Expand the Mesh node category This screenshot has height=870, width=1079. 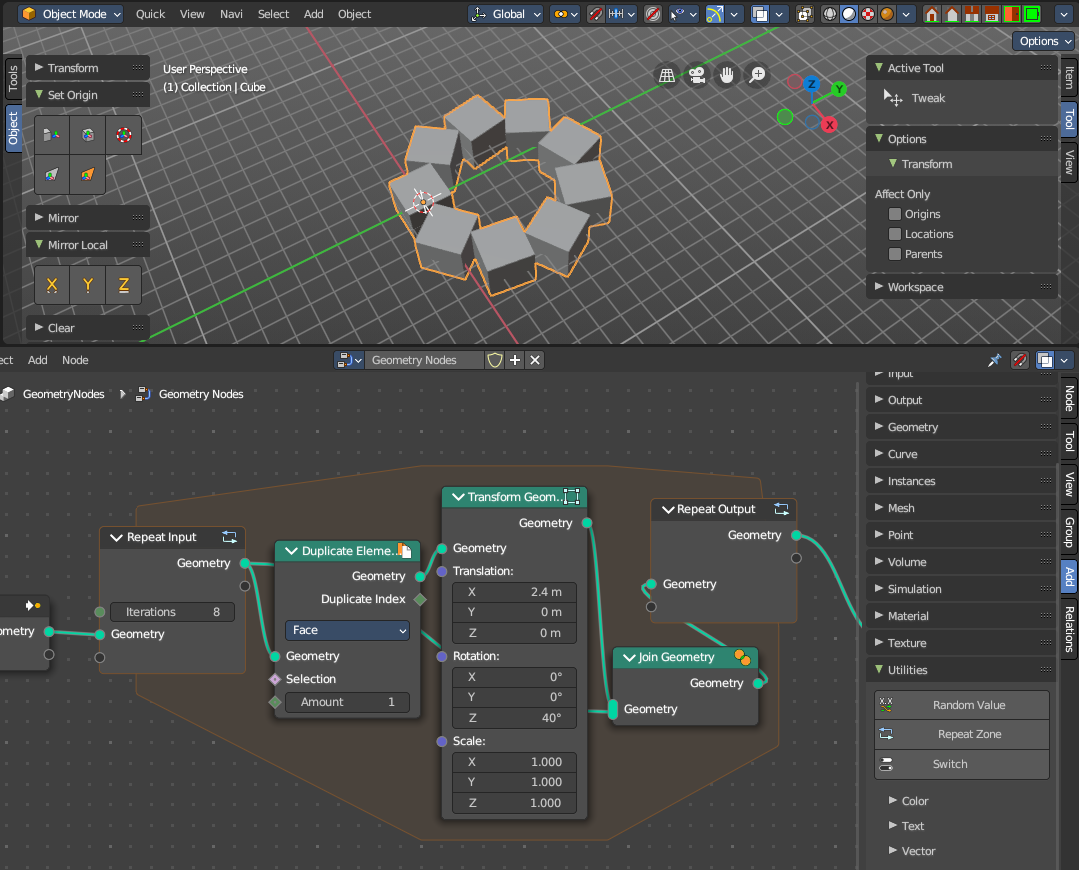962,508
